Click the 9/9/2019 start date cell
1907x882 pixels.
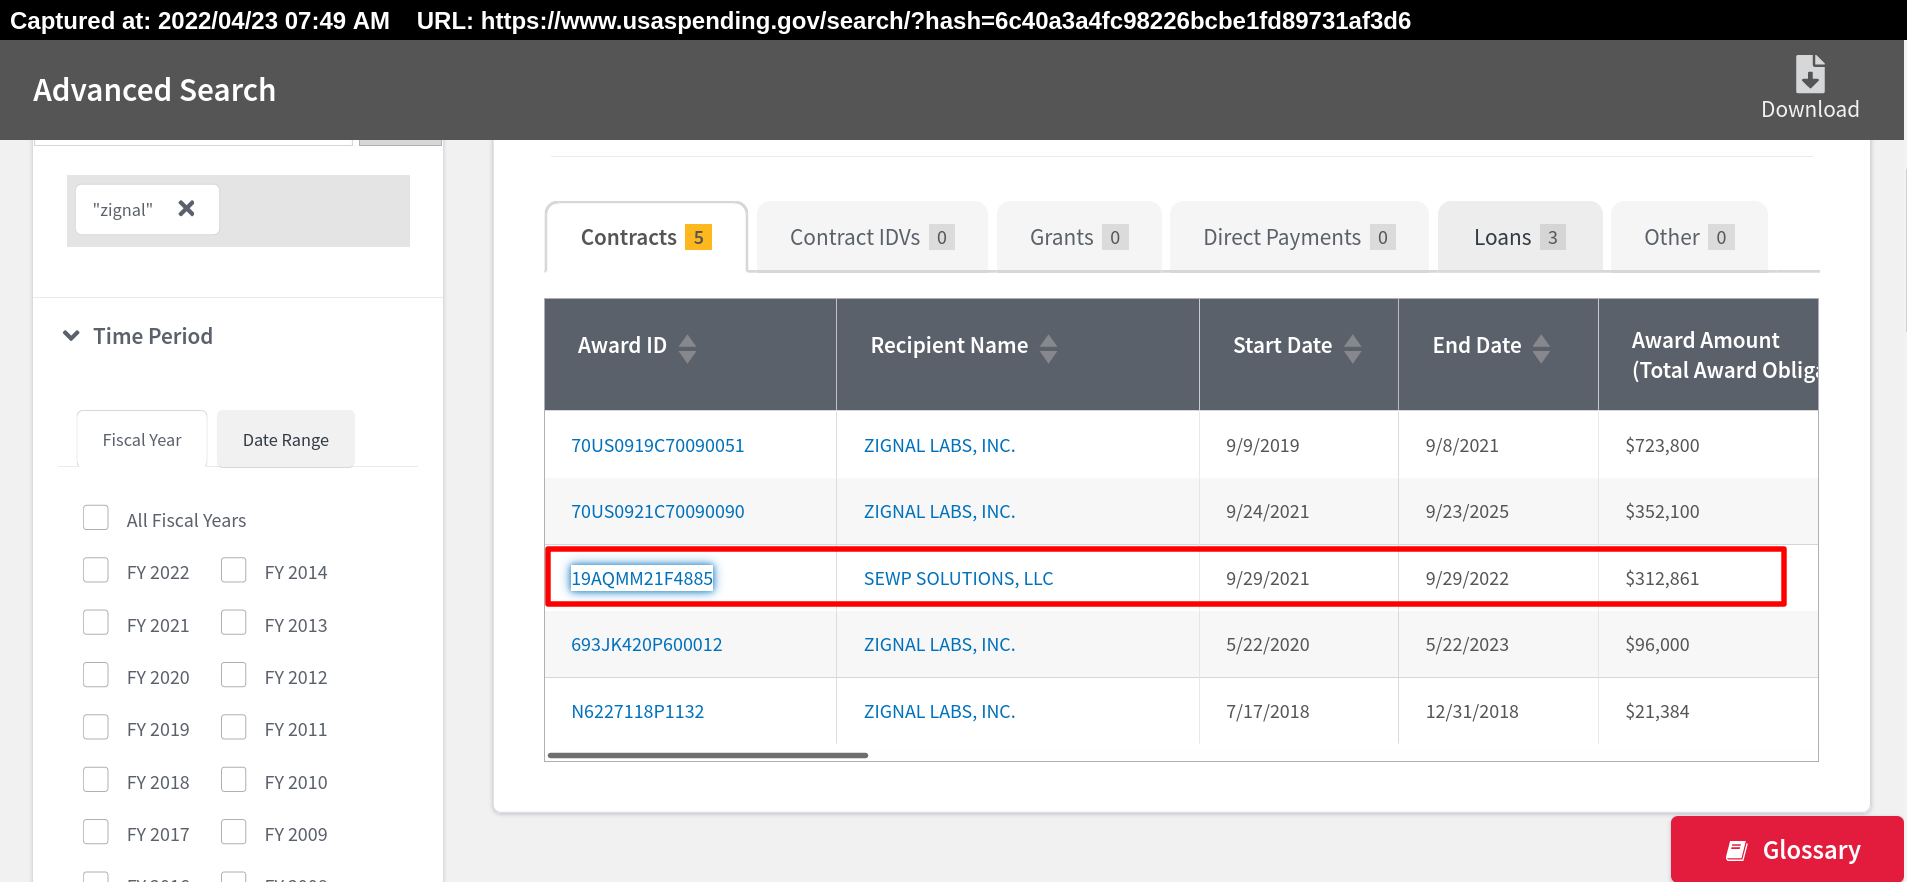pyautogui.click(x=1263, y=445)
